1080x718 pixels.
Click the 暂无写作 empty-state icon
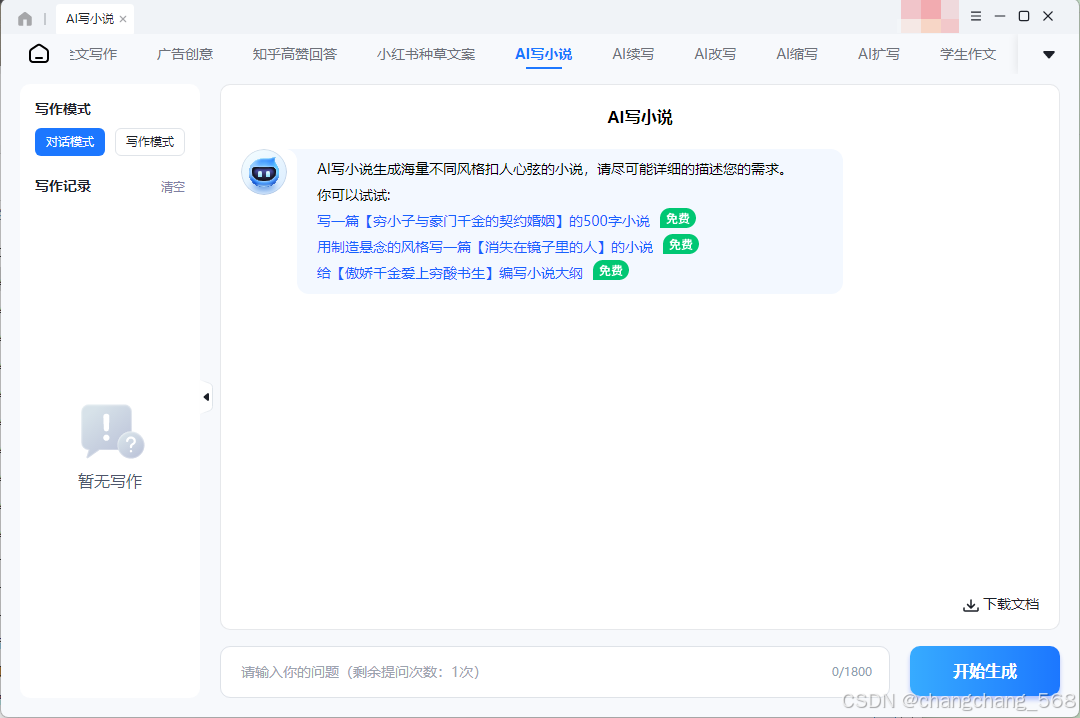[x=112, y=431]
